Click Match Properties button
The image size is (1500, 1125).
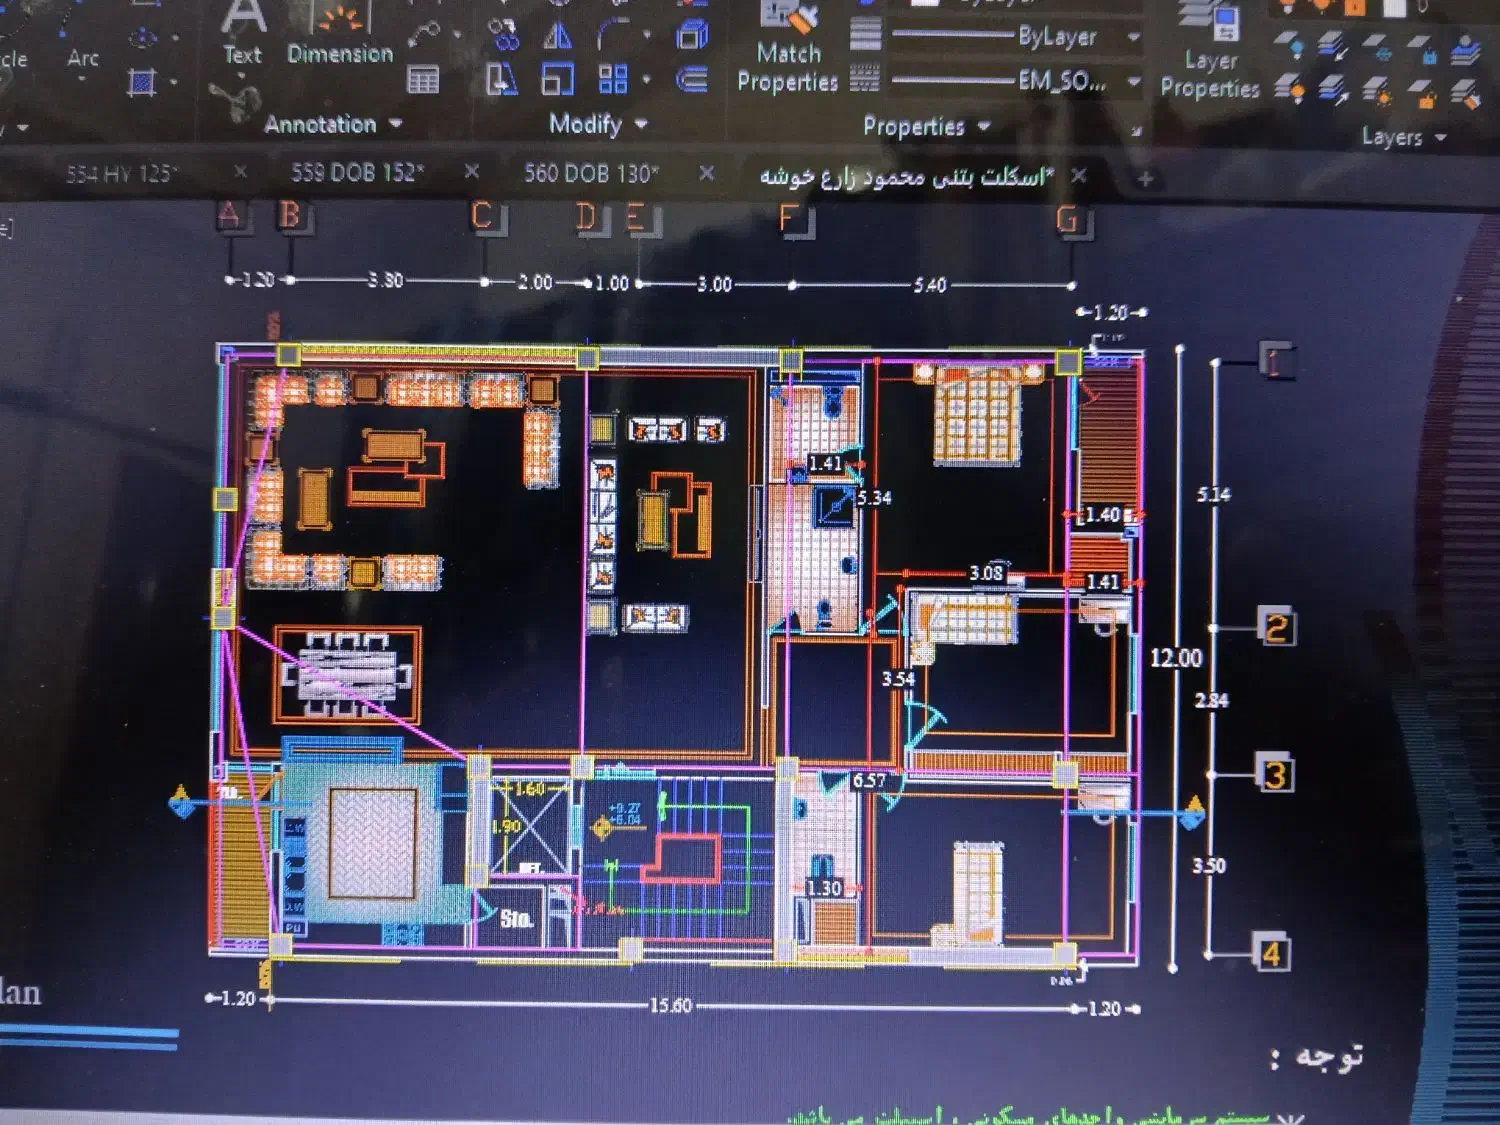[788, 50]
